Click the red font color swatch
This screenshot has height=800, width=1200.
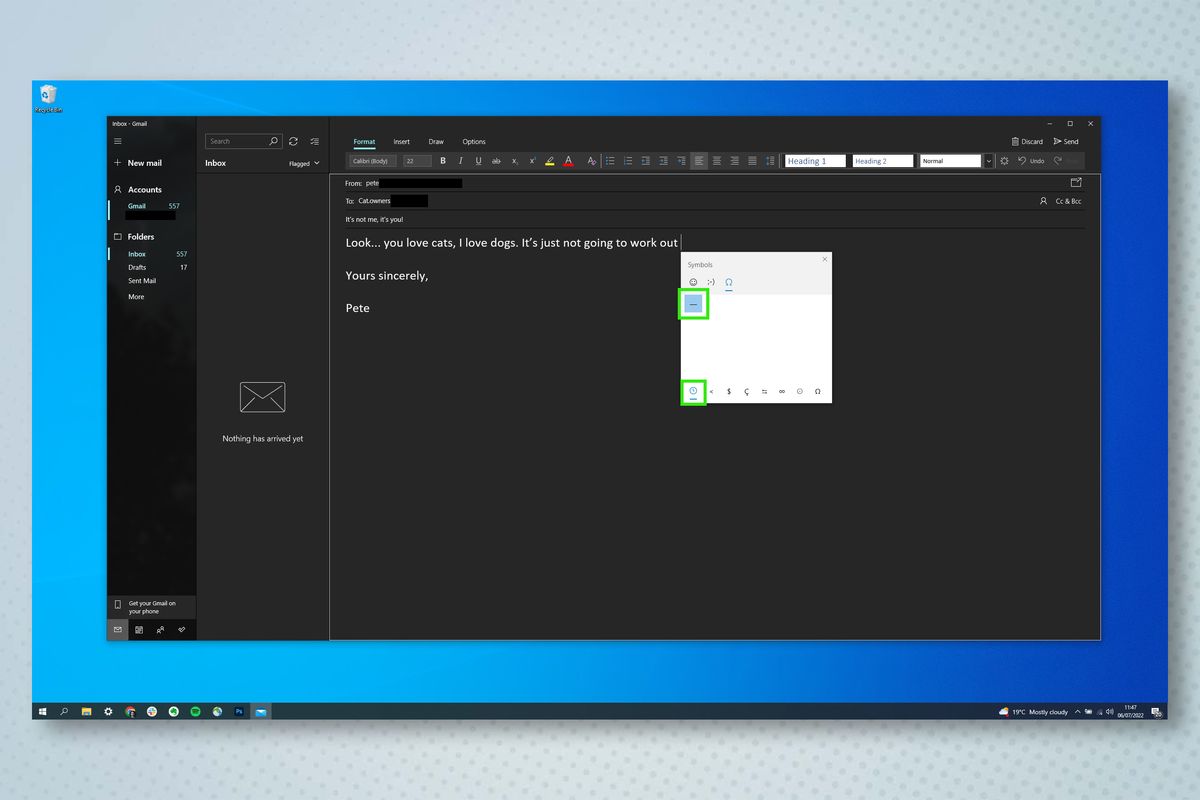pyautogui.click(x=568, y=160)
